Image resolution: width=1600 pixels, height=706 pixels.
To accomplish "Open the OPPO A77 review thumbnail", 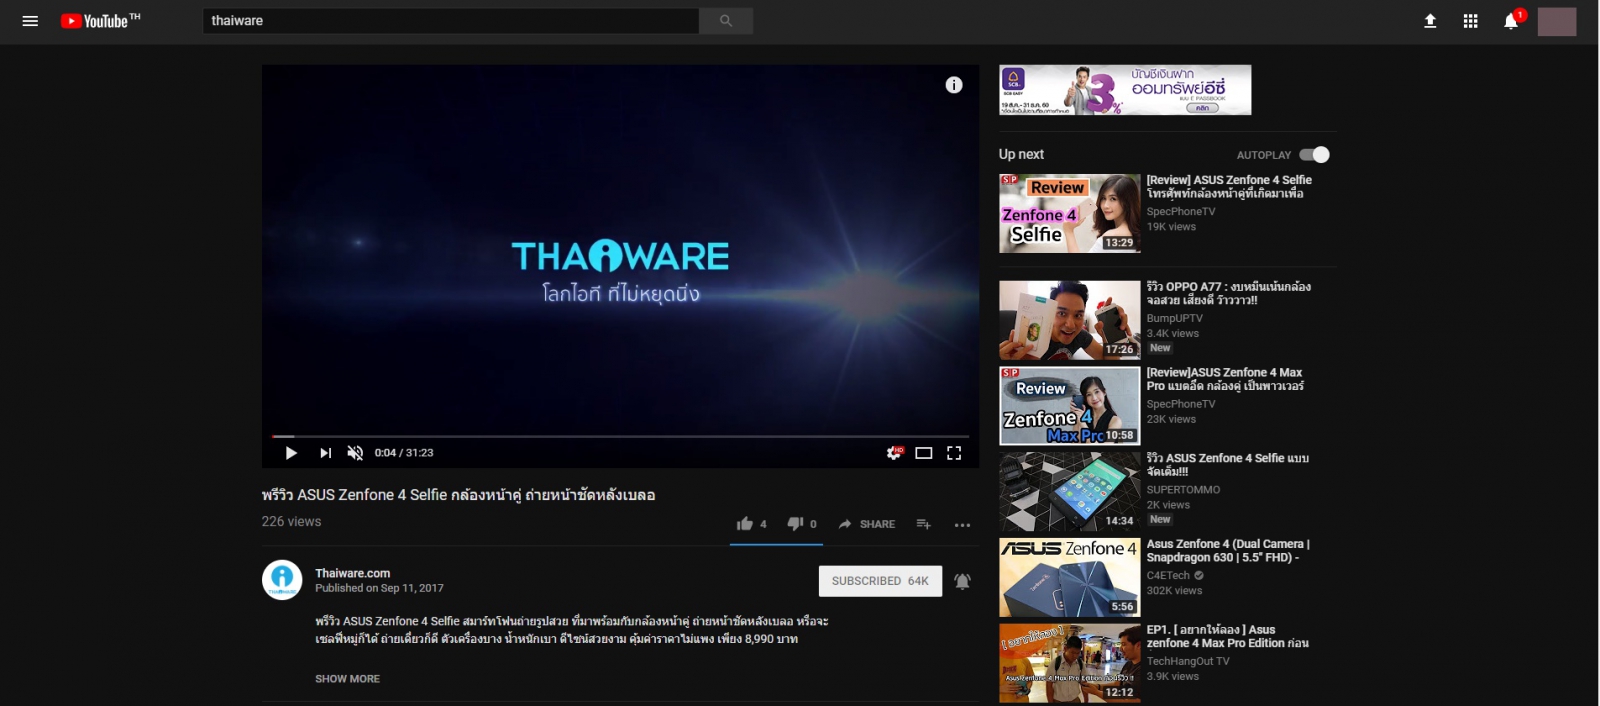I will (x=1070, y=320).
